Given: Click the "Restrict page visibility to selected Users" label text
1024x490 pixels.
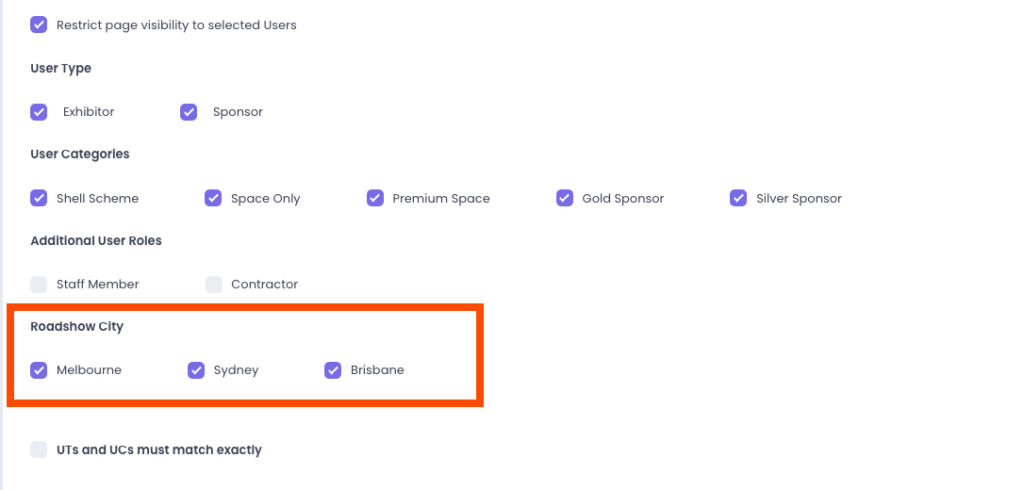Looking at the screenshot, I should click(176, 25).
